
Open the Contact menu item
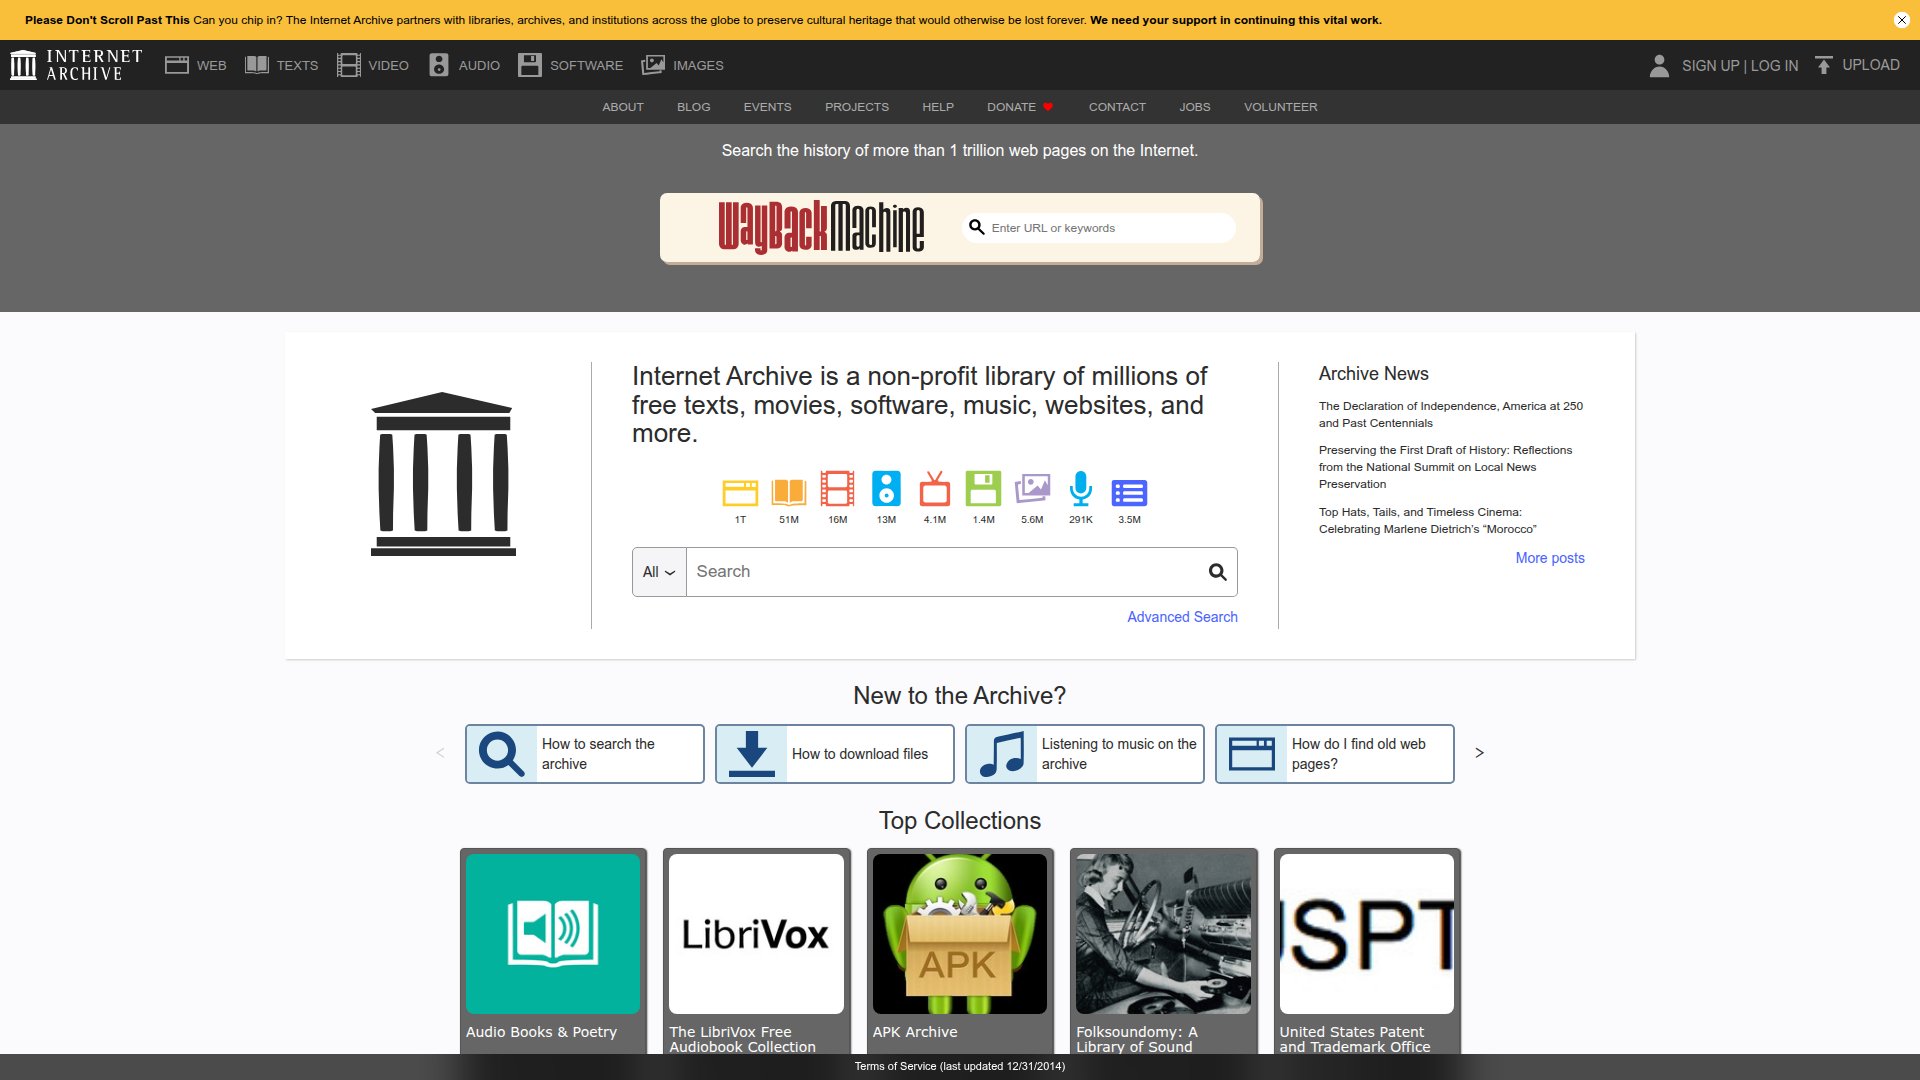(x=1117, y=107)
